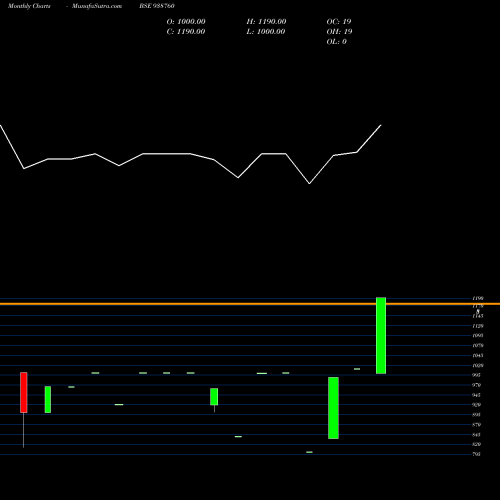Select the close value 'C: 1190.00'
The width and height of the screenshot is (500, 500).
click(x=186, y=32)
